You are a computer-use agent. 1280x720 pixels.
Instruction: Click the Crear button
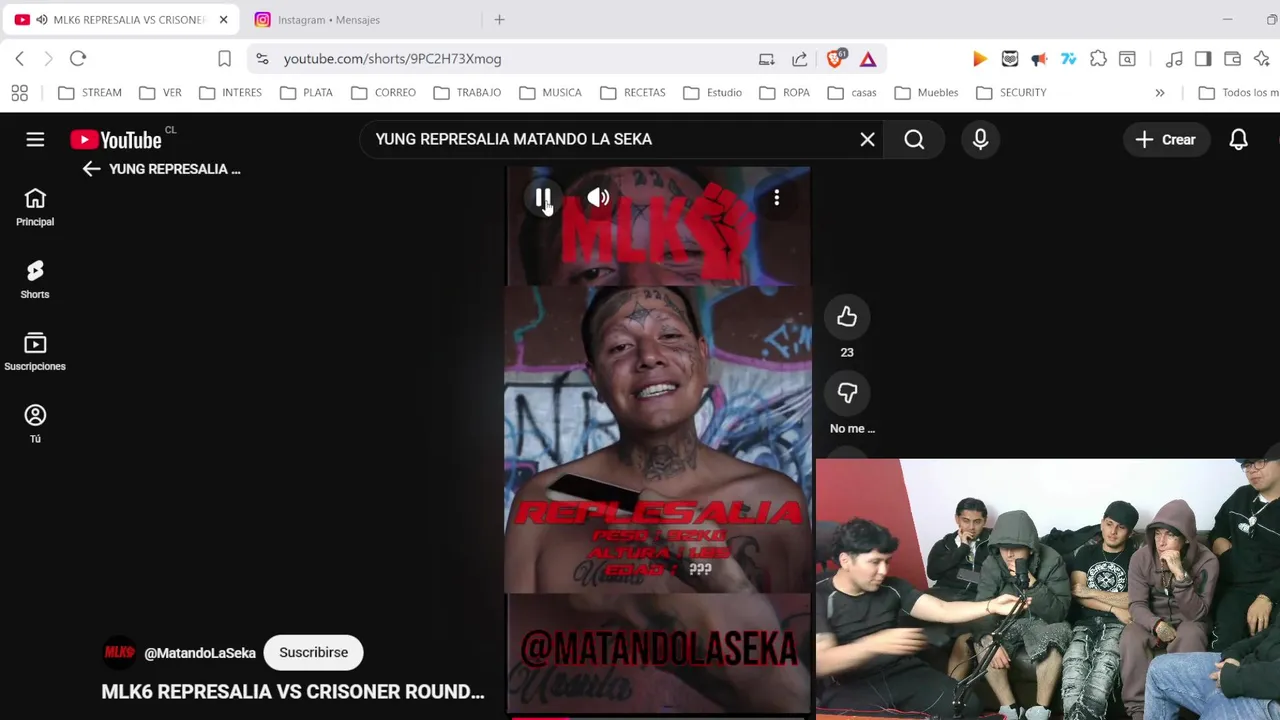click(1166, 139)
